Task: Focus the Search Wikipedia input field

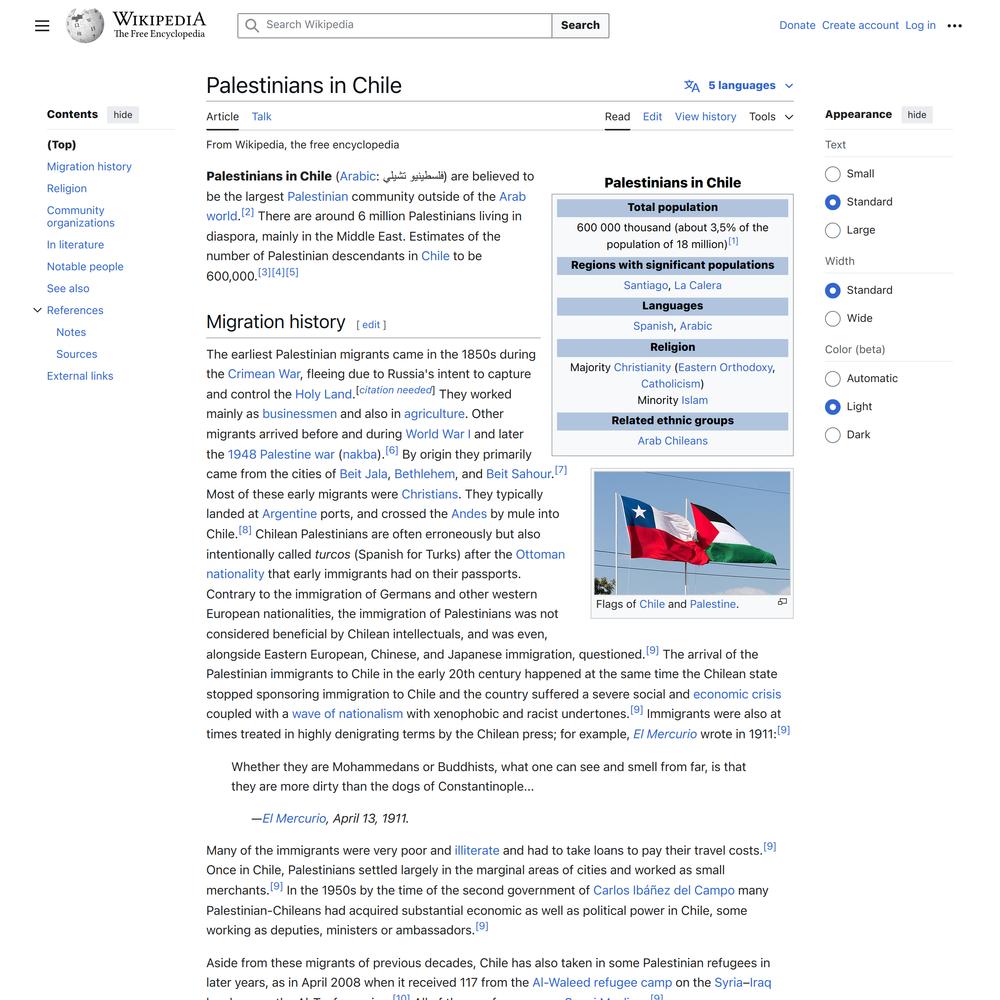Action: pyautogui.click(x=395, y=26)
